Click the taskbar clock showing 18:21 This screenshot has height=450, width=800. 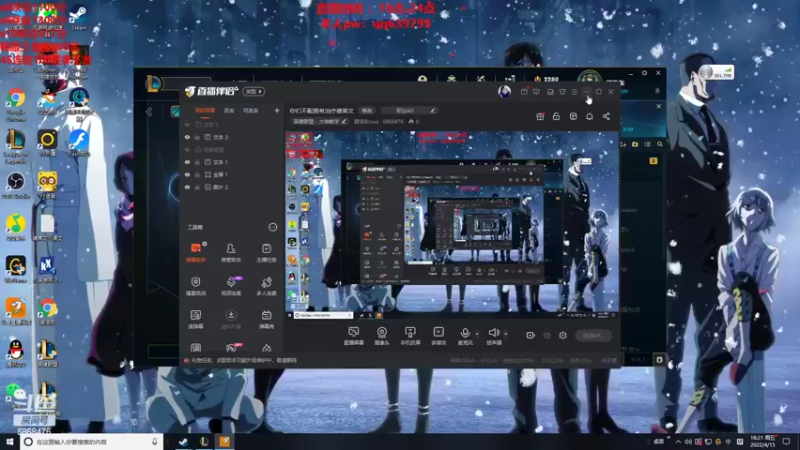pyautogui.click(x=764, y=441)
